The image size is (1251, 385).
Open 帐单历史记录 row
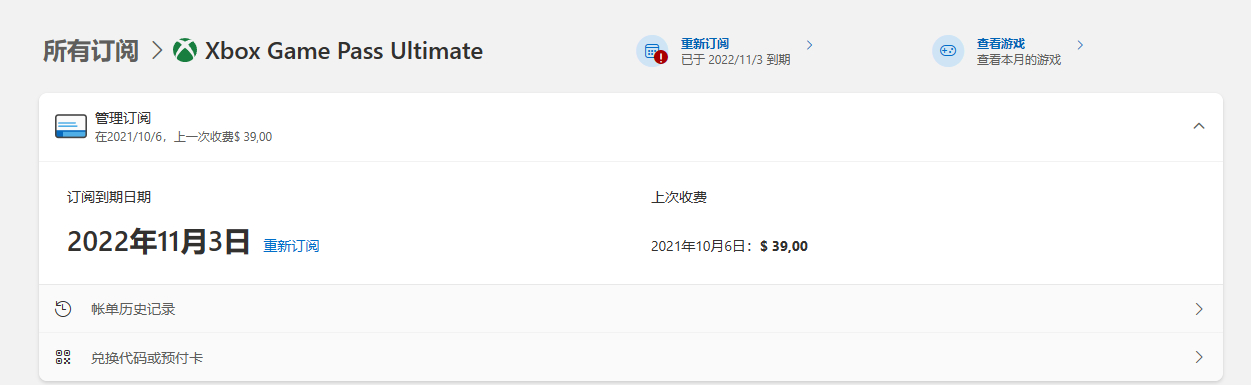click(630, 309)
